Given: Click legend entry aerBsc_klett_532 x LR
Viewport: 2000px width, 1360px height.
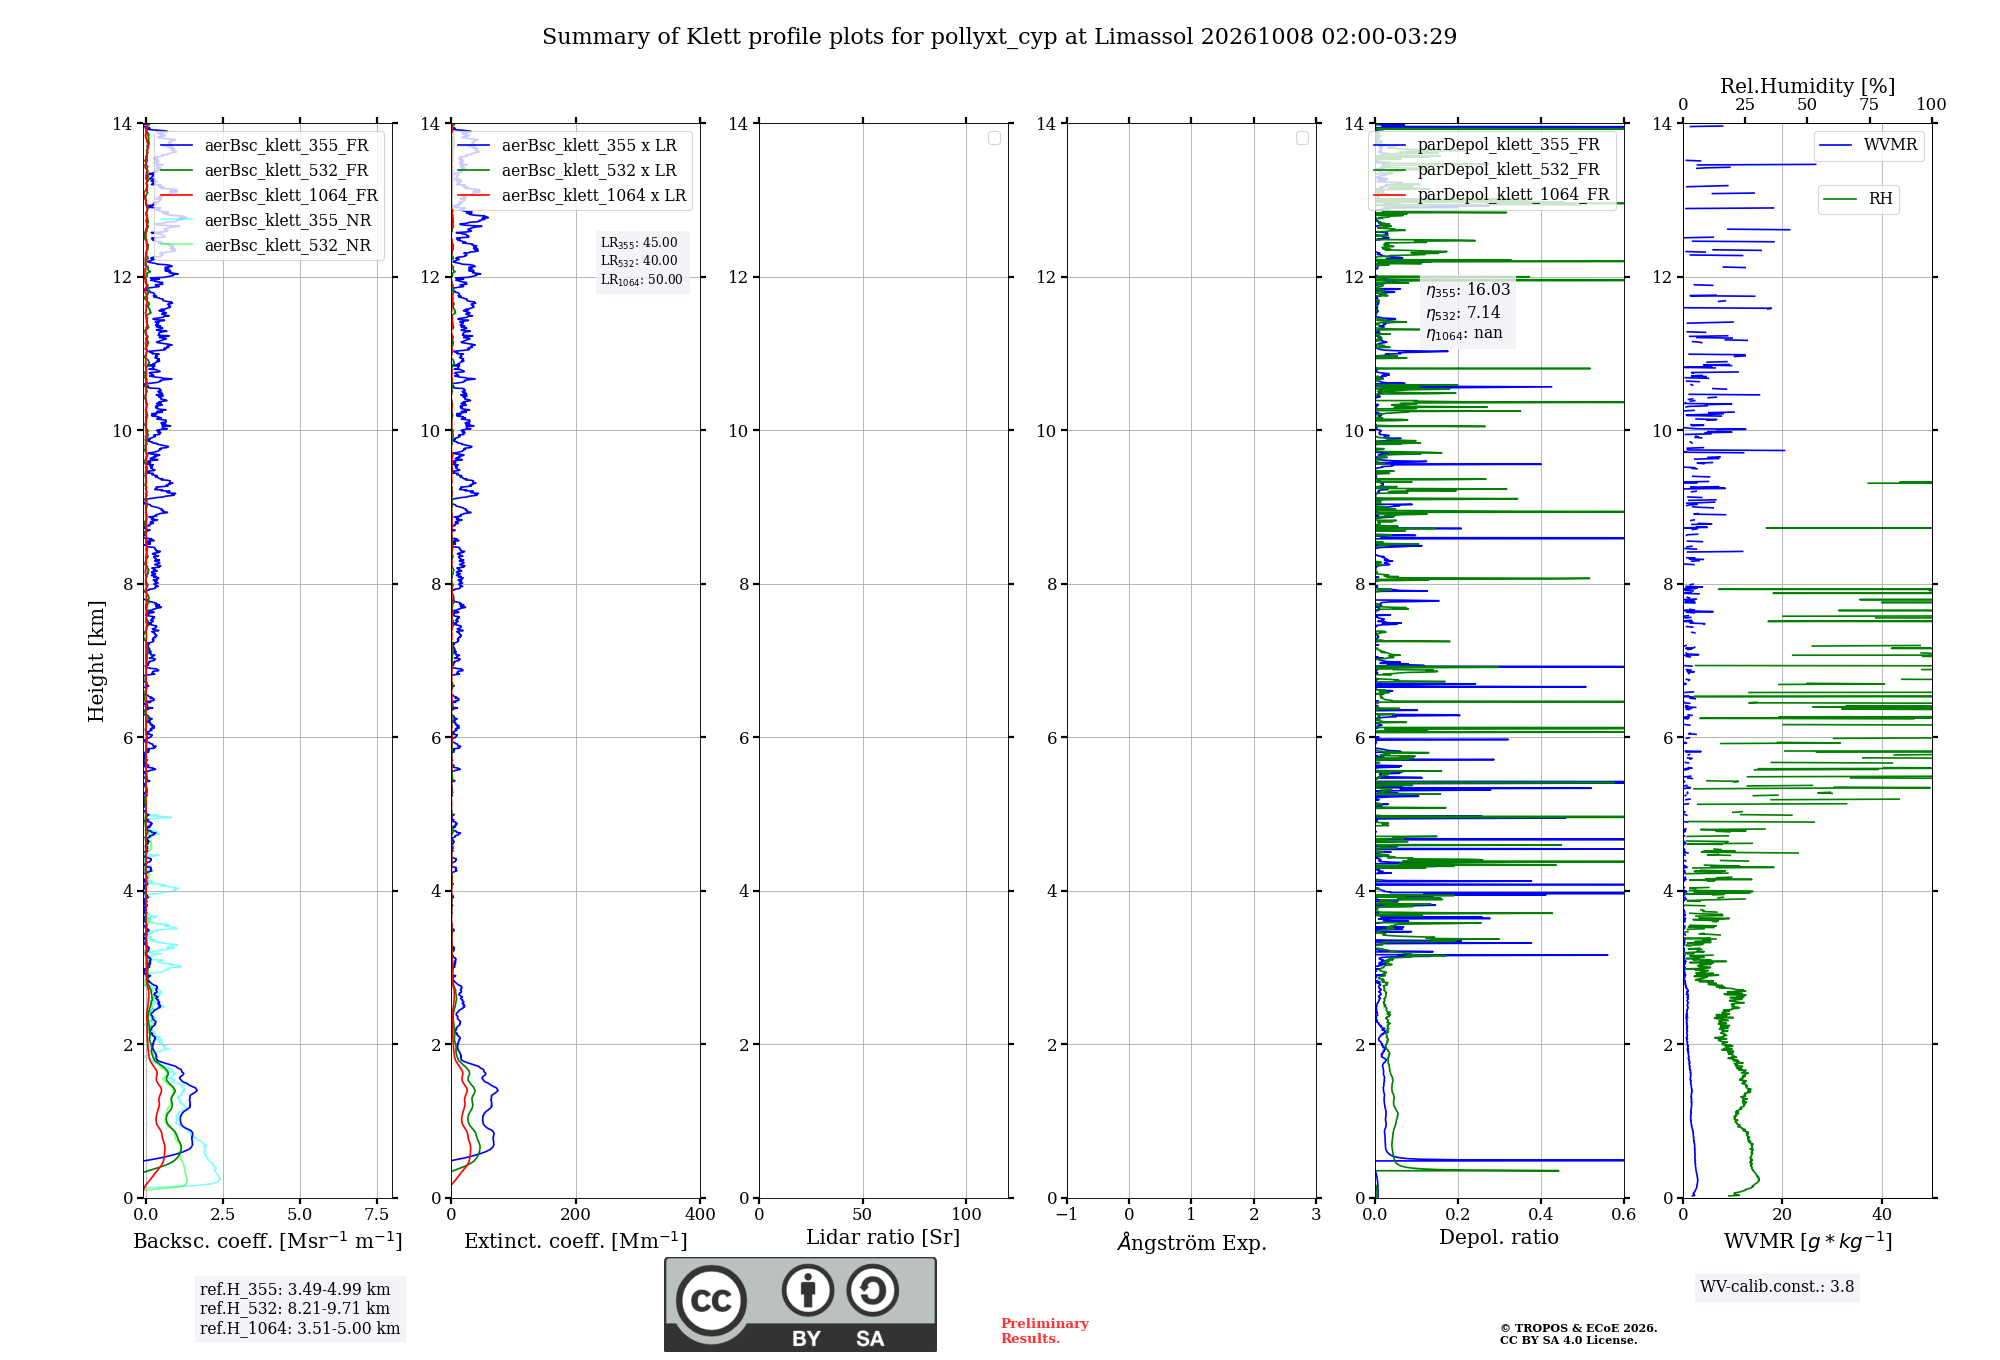Looking at the screenshot, I should point(567,170).
